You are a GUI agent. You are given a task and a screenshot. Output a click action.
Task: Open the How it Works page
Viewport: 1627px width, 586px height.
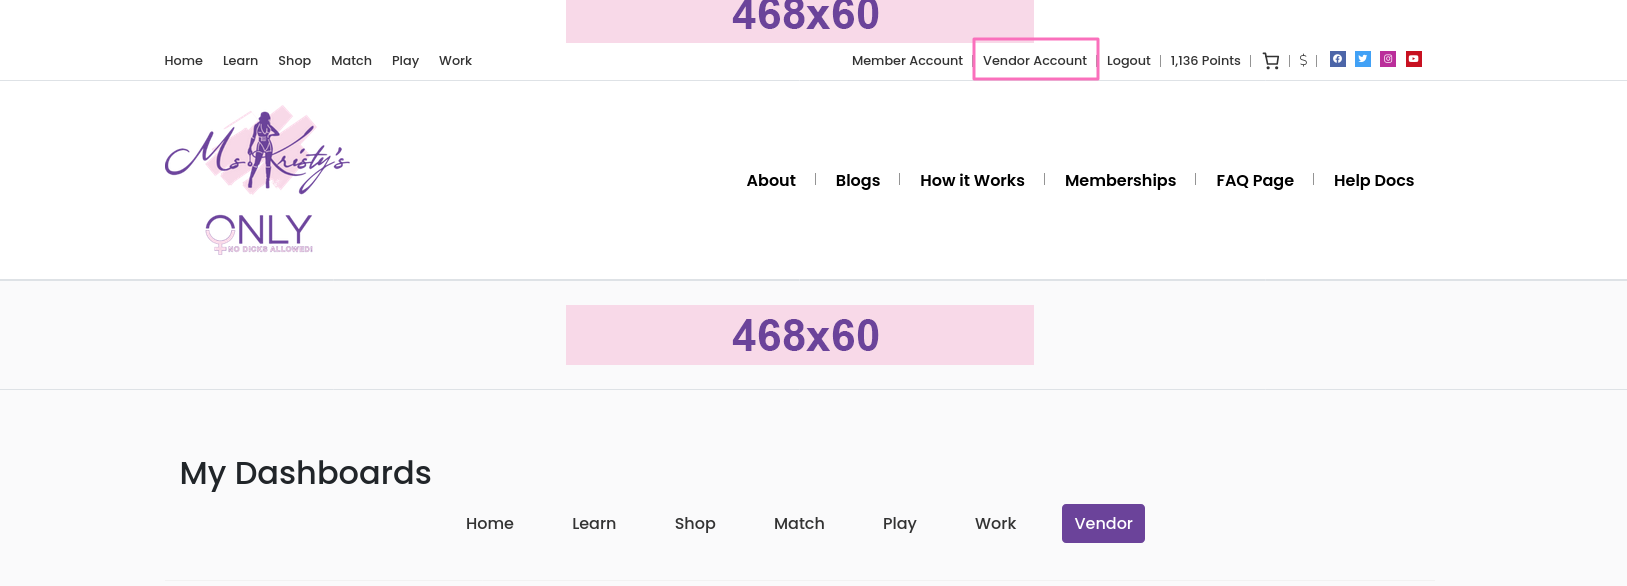[x=972, y=181]
